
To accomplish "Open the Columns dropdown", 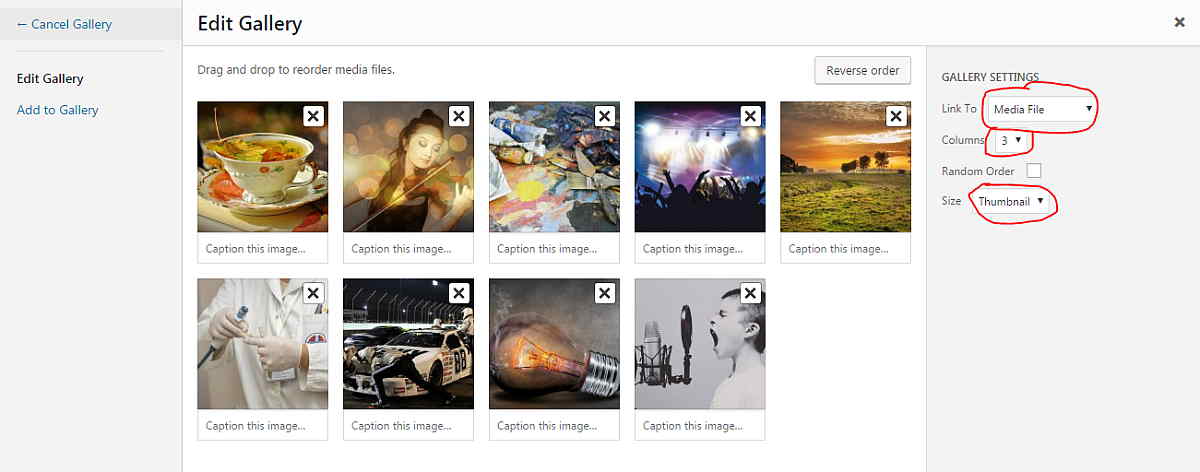I will pos(1011,141).
